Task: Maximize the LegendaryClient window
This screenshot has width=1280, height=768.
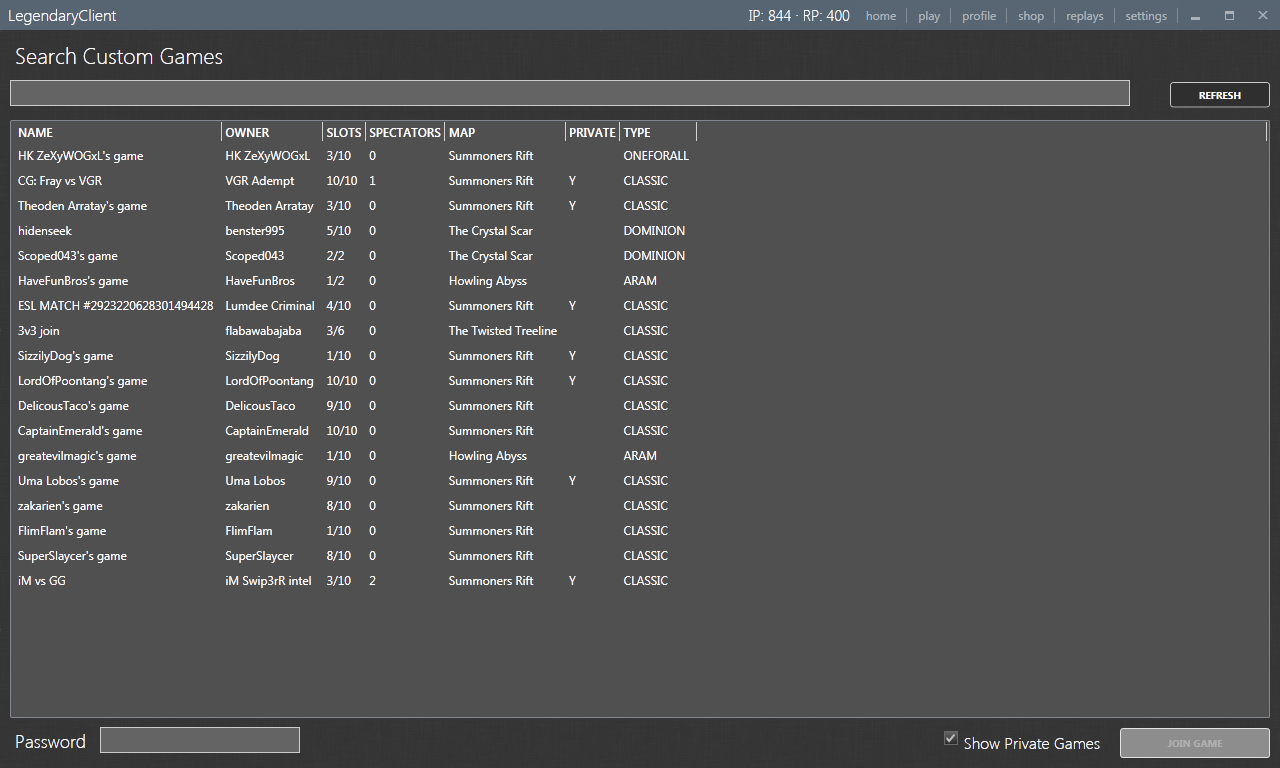Action: point(1229,15)
